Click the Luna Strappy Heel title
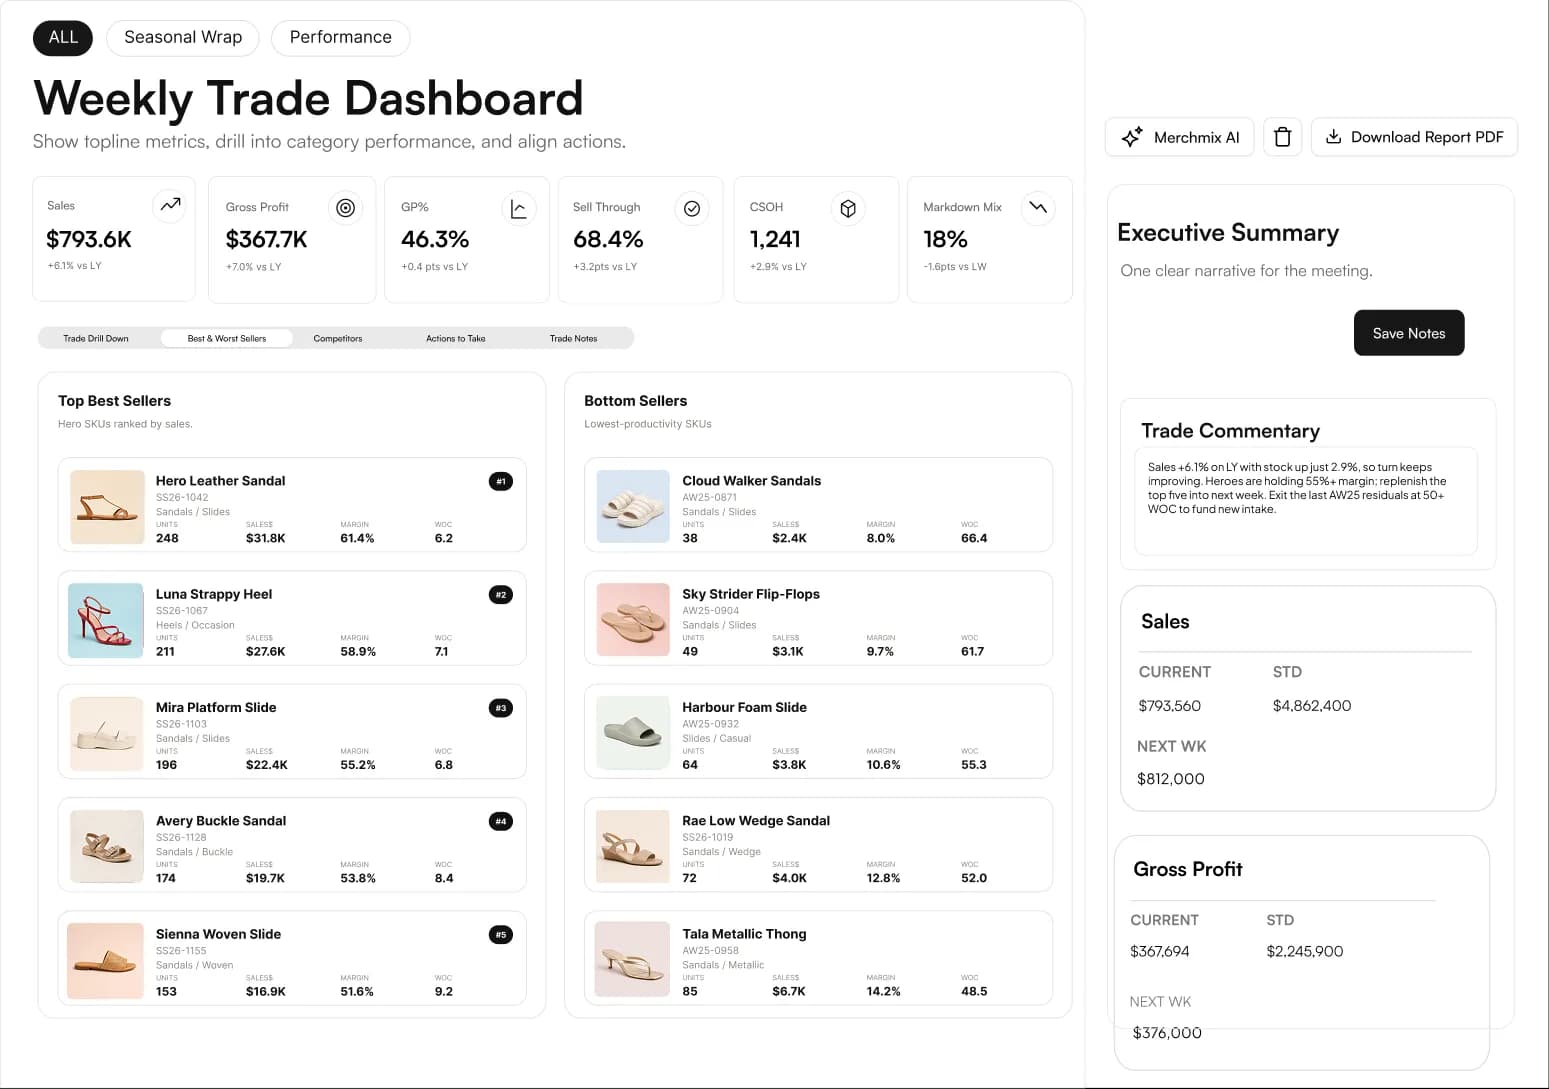This screenshot has height=1089, width=1549. 214,594
